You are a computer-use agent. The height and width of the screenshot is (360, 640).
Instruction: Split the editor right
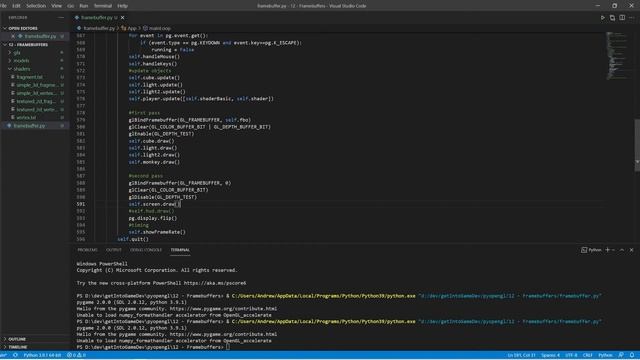coord(622,18)
